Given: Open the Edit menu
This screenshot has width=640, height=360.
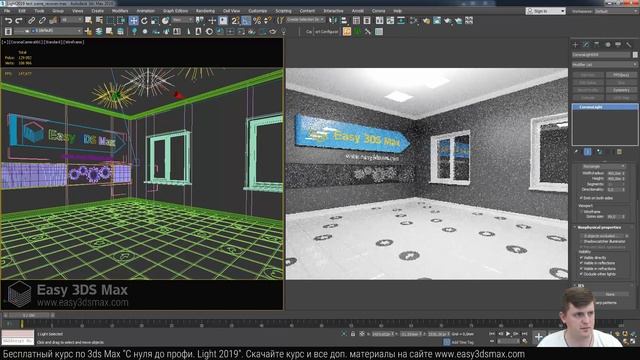Looking at the screenshot, I should click(22, 11).
